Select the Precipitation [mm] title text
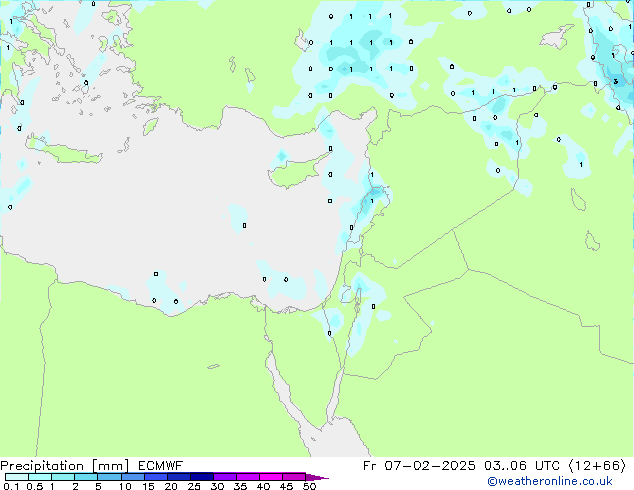634x490 pixels. [x=64, y=465]
